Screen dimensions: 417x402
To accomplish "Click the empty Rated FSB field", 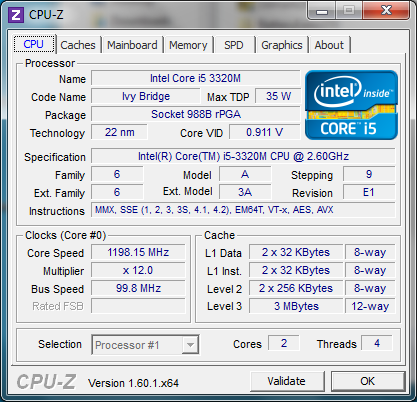I will click(x=138, y=306).
